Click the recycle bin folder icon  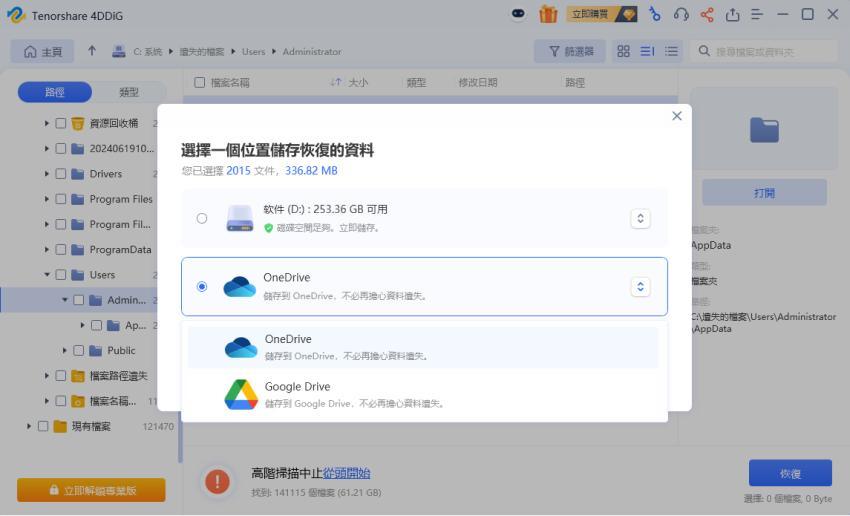click(78, 124)
